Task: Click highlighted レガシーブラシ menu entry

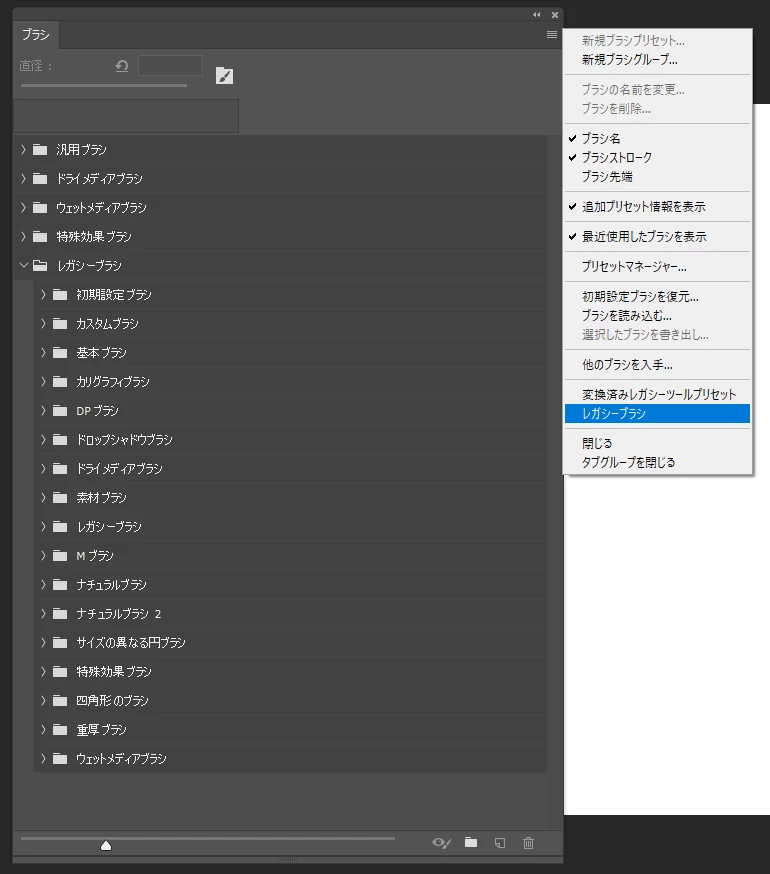Action: (657, 414)
